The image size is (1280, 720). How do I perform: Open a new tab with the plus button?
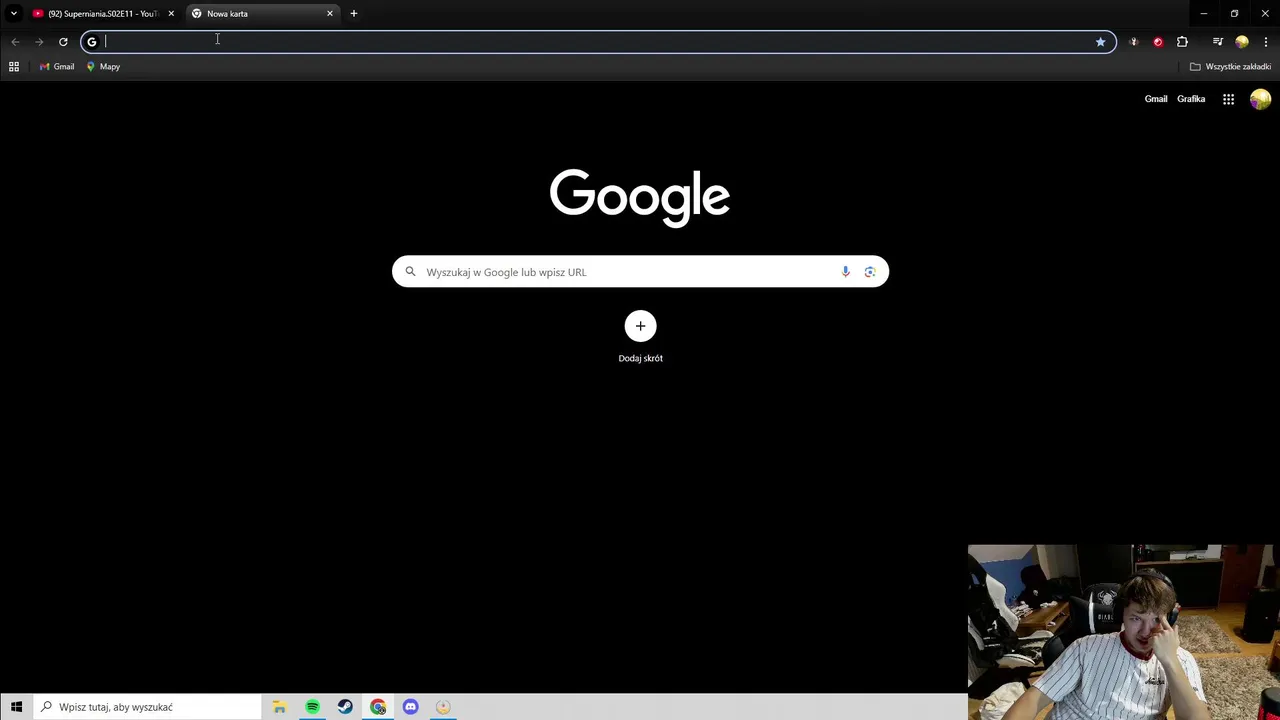[x=354, y=14]
